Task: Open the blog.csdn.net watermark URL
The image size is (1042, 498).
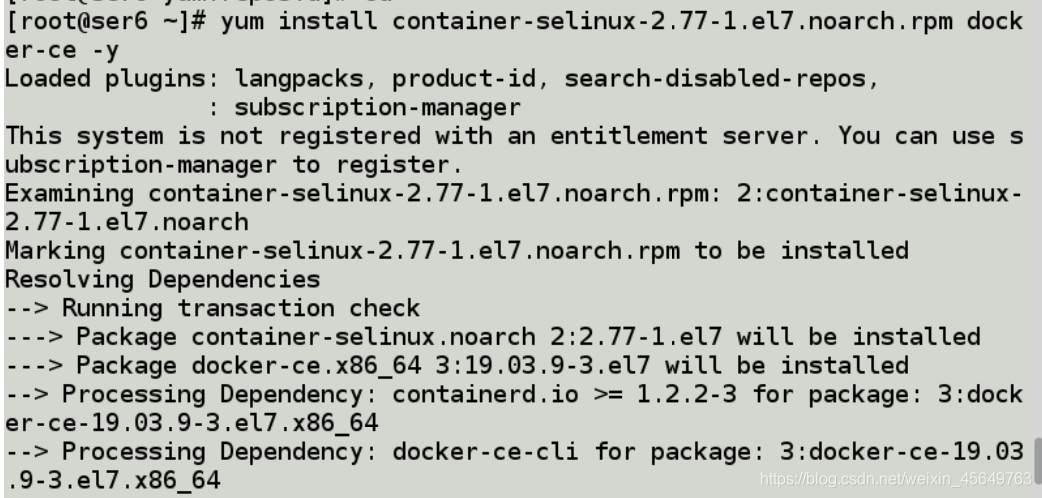Action: point(895,479)
